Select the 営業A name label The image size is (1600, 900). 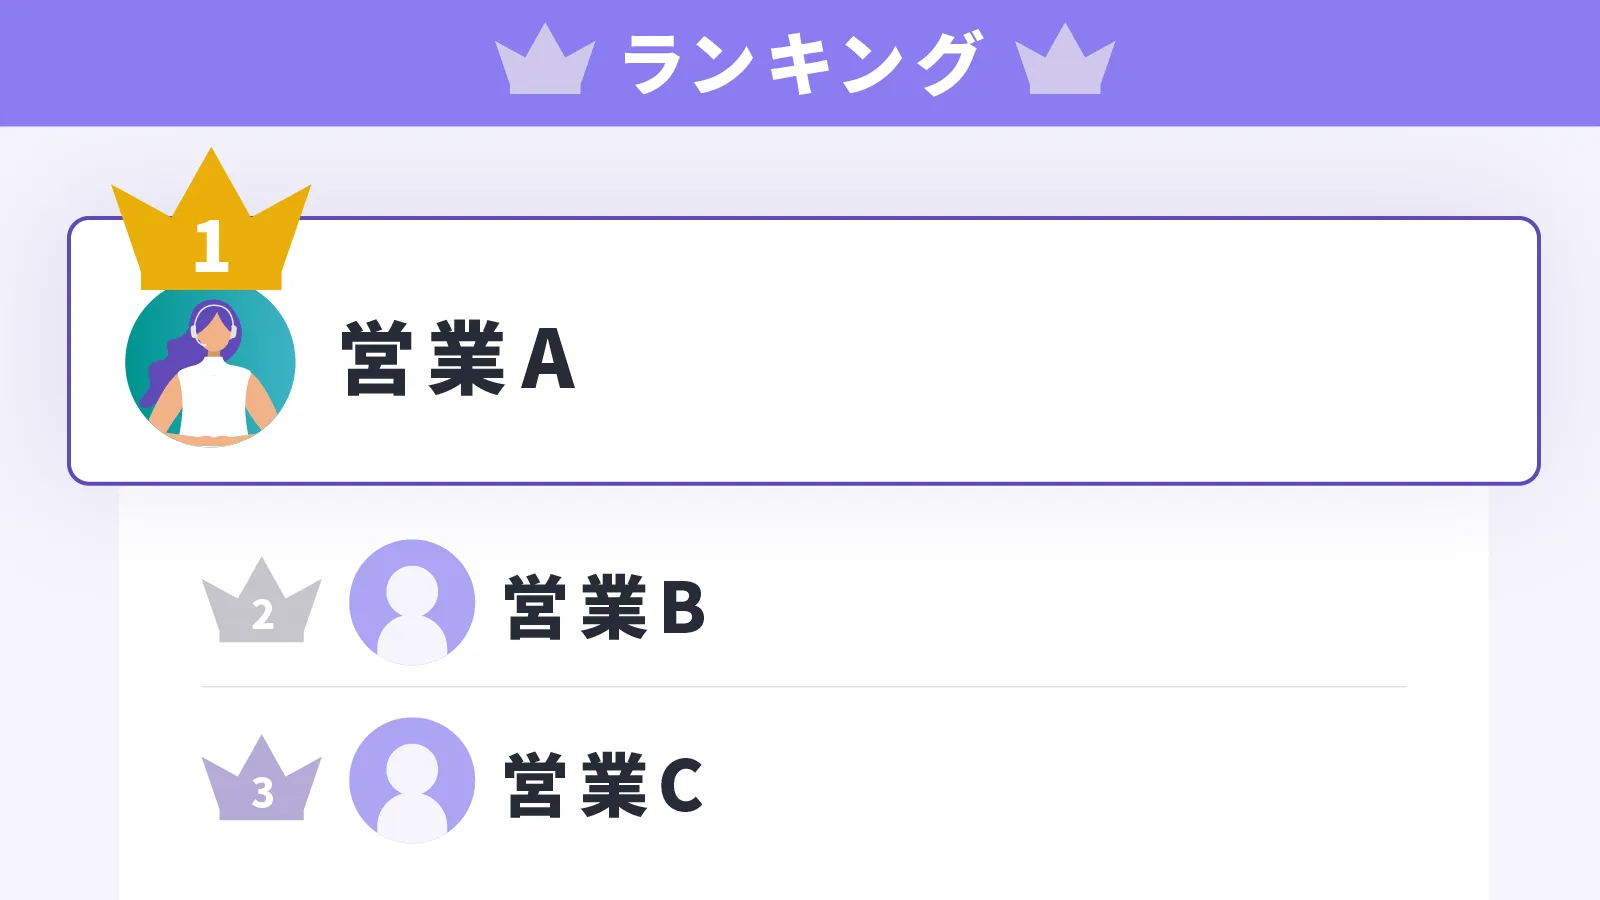458,359
